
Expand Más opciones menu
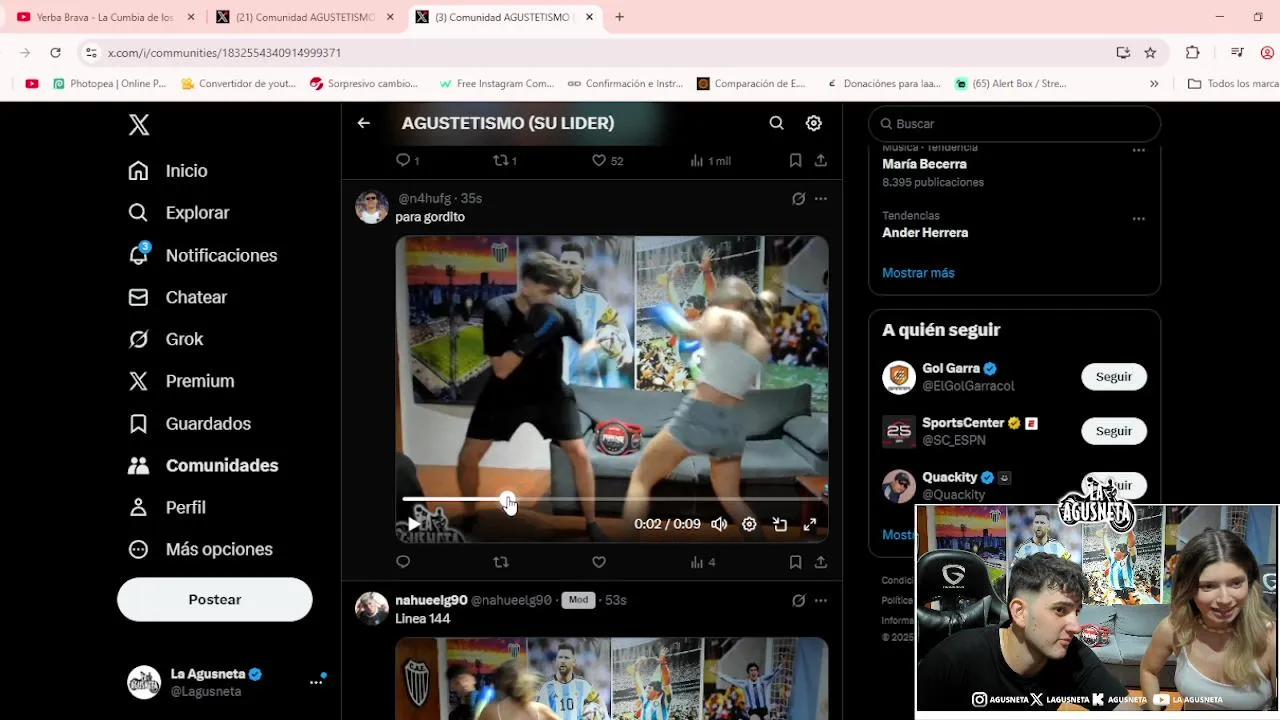pyautogui.click(x=200, y=549)
